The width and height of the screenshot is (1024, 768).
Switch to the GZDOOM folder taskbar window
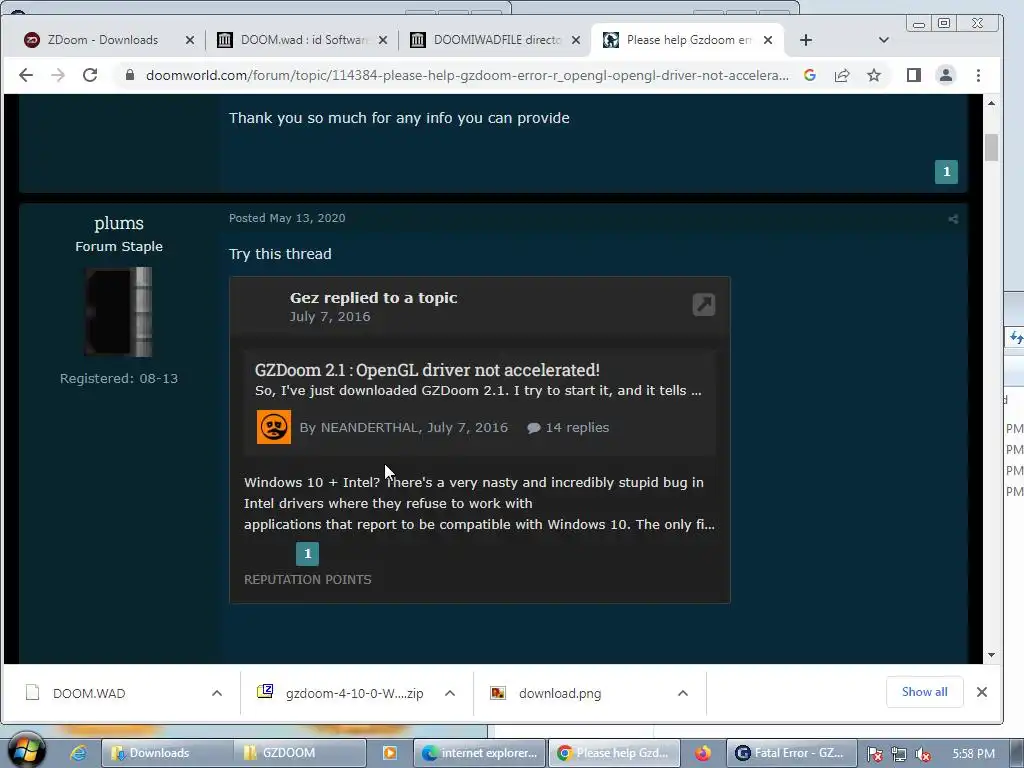300,753
